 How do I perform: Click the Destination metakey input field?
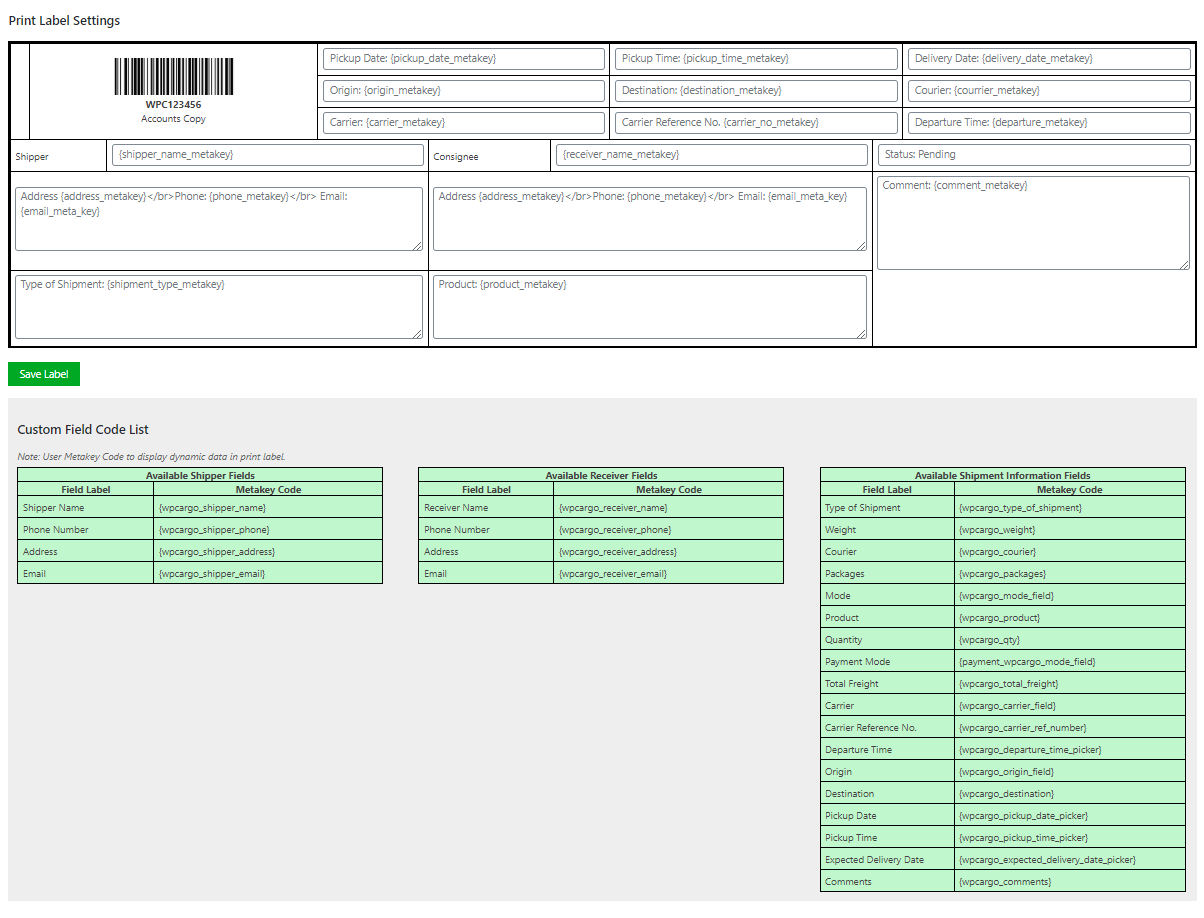click(756, 91)
